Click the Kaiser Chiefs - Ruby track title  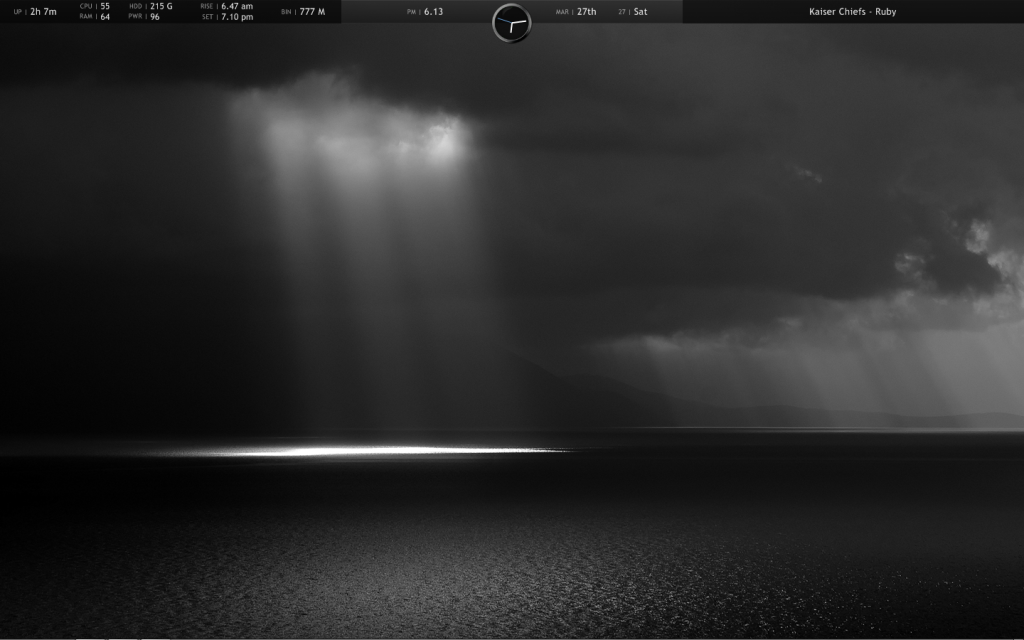tap(852, 12)
